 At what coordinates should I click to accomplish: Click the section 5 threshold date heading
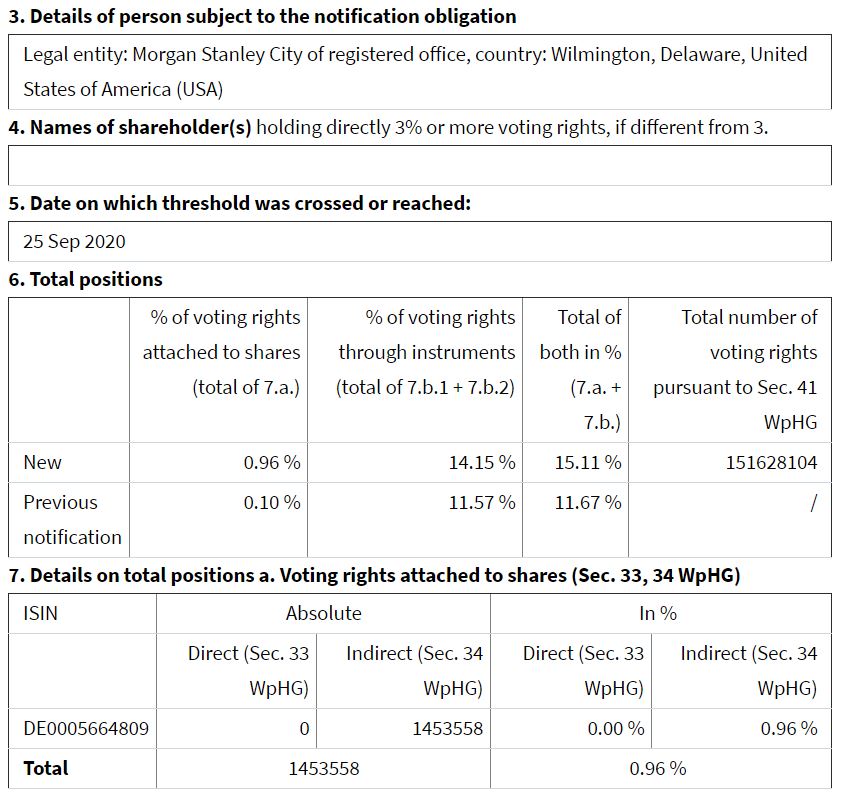[x=239, y=203]
